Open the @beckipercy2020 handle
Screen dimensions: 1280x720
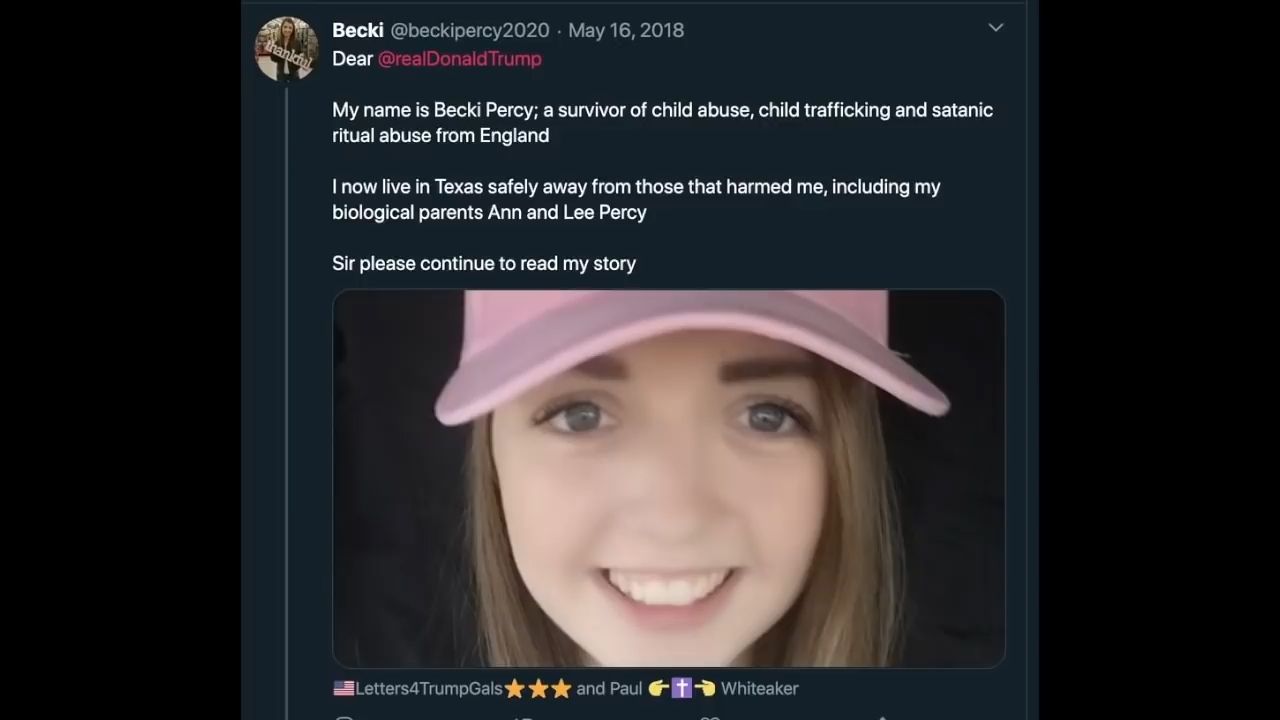pos(470,30)
